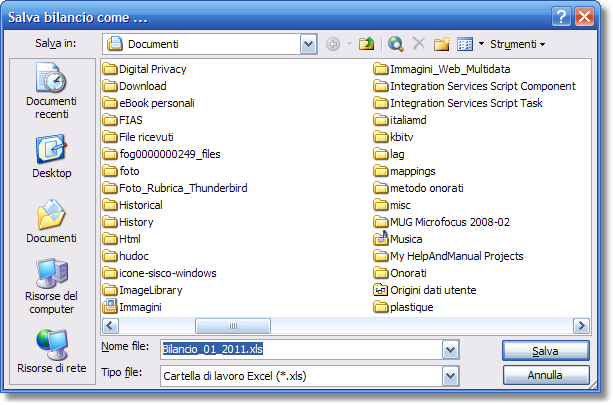Select the History folder
The width and height of the screenshot is (613, 405).
point(128,222)
